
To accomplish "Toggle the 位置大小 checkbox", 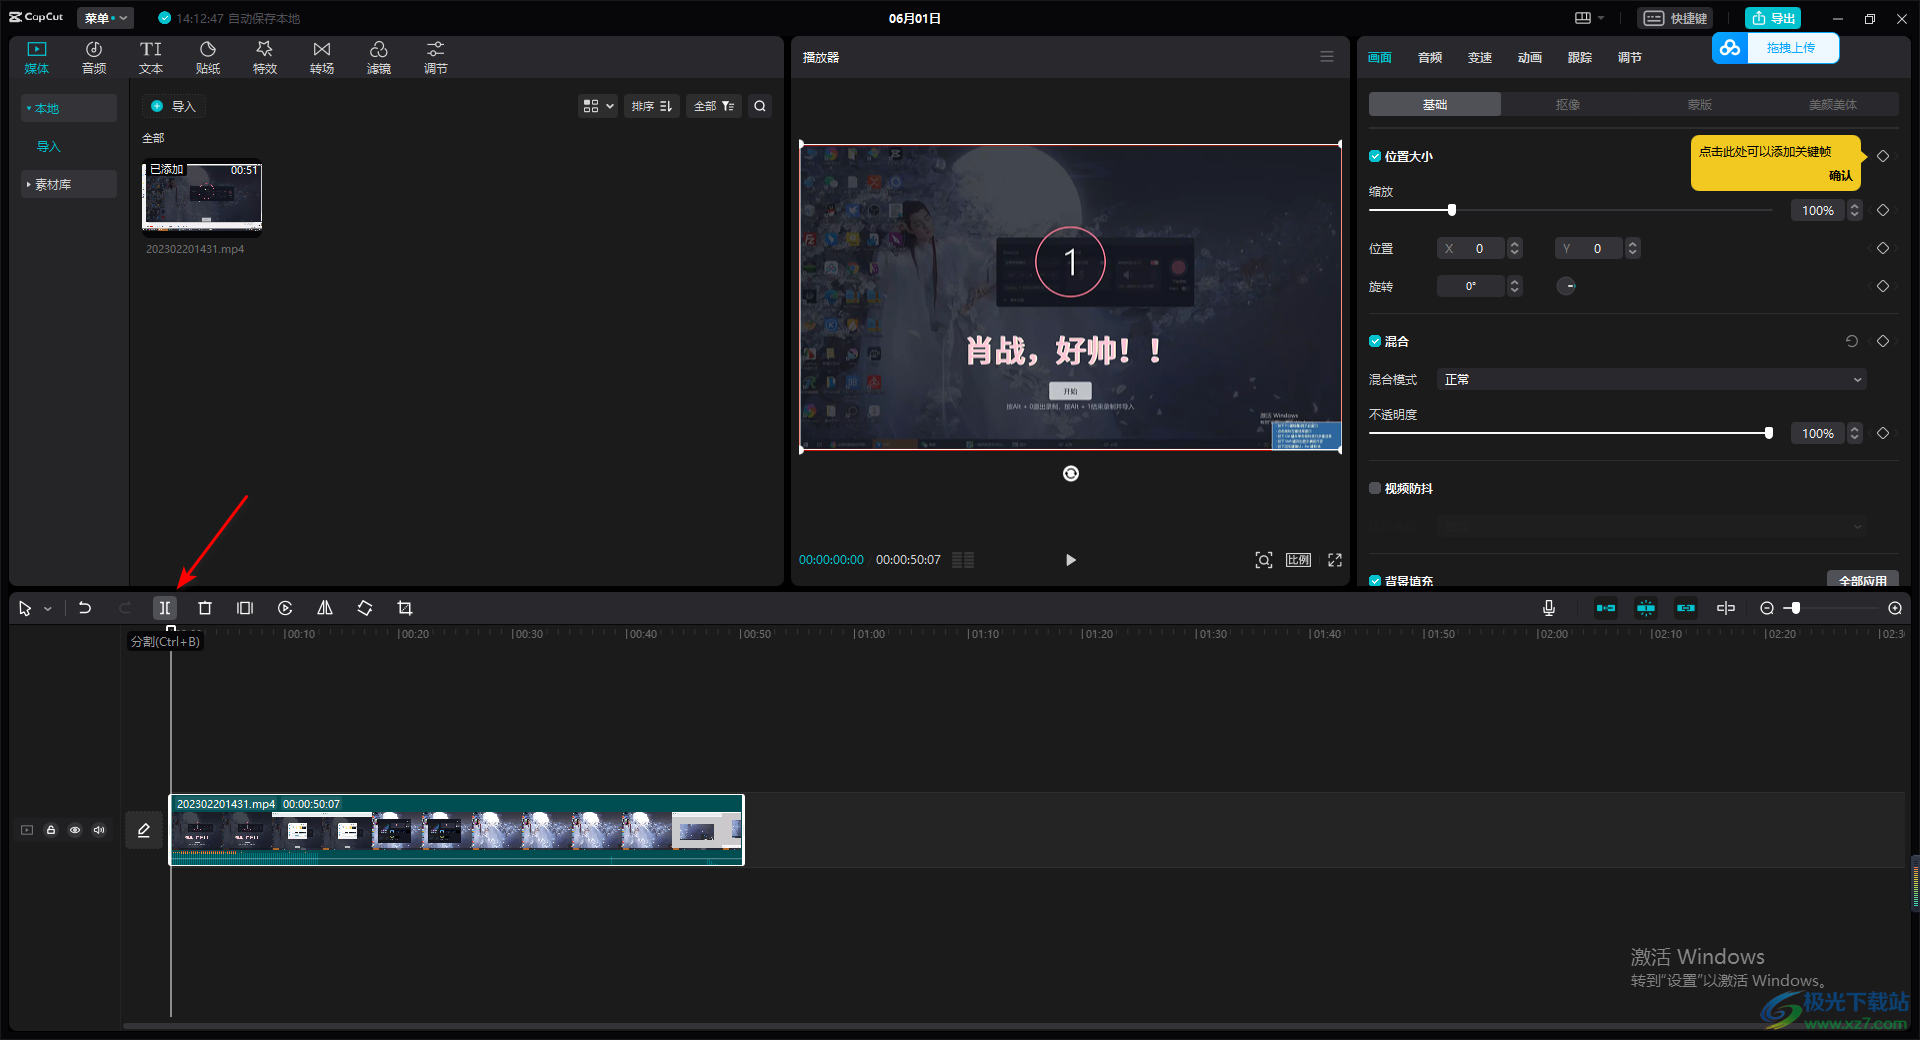I will (1375, 156).
